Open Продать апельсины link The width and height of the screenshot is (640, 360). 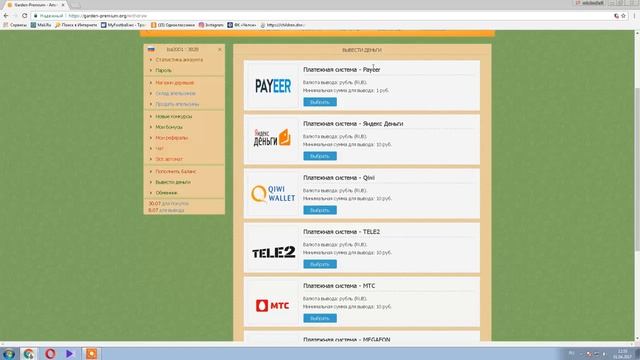[177, 104]
